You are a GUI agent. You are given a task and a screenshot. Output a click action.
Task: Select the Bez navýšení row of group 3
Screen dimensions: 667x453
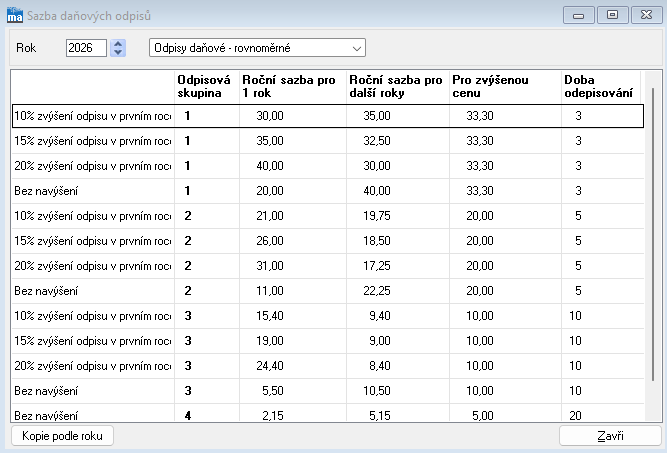[328, 391]
